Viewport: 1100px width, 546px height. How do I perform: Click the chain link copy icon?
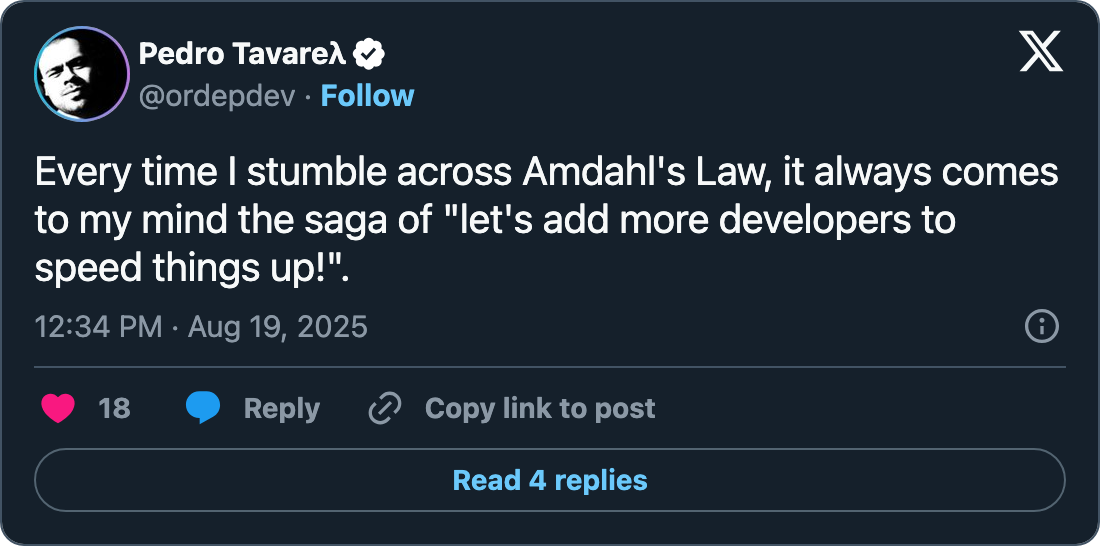pos(384,408)
